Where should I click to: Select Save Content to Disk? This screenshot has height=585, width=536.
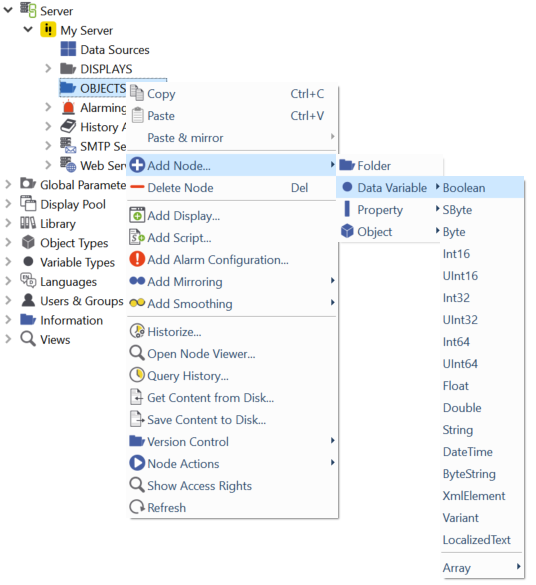[x=232, y=420]
